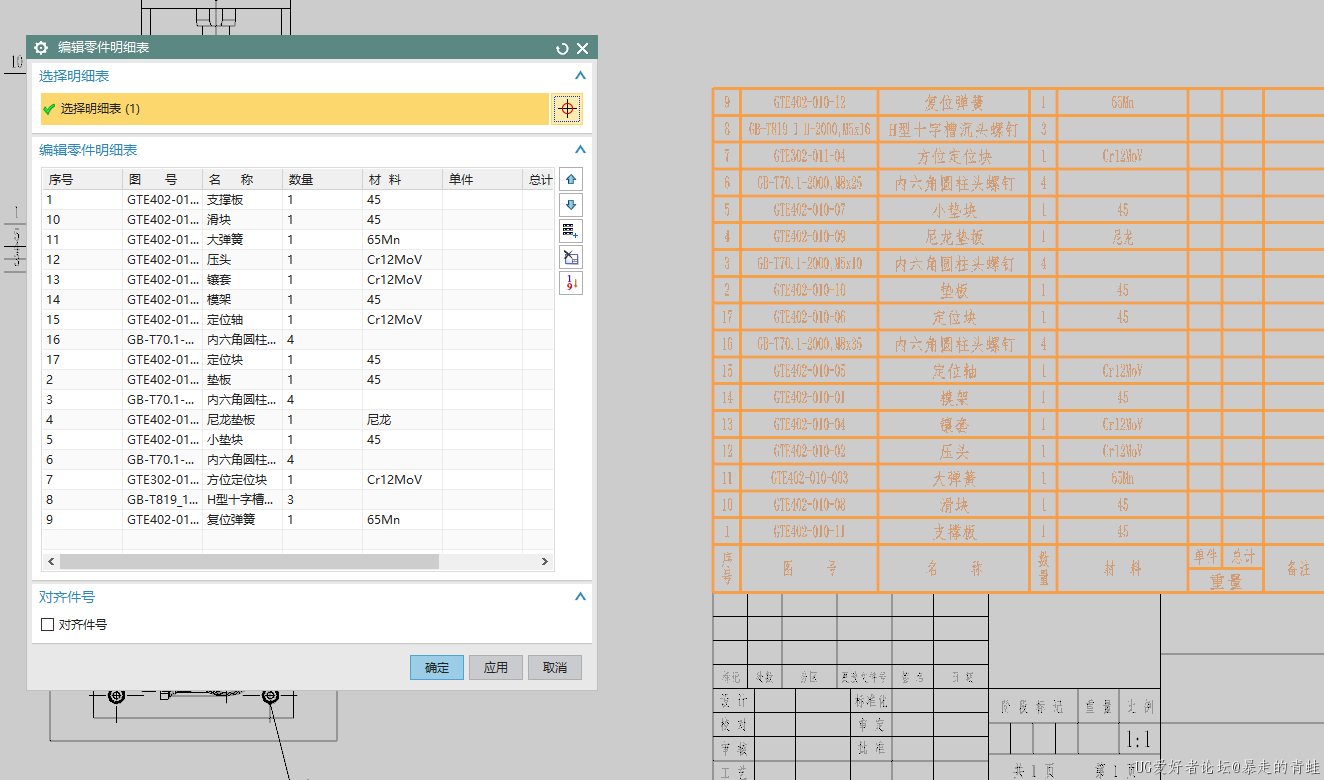Click the table's horizontal scrollbar thumb
The width and height of the screenshot is (1324, 780).
[249, 562]
